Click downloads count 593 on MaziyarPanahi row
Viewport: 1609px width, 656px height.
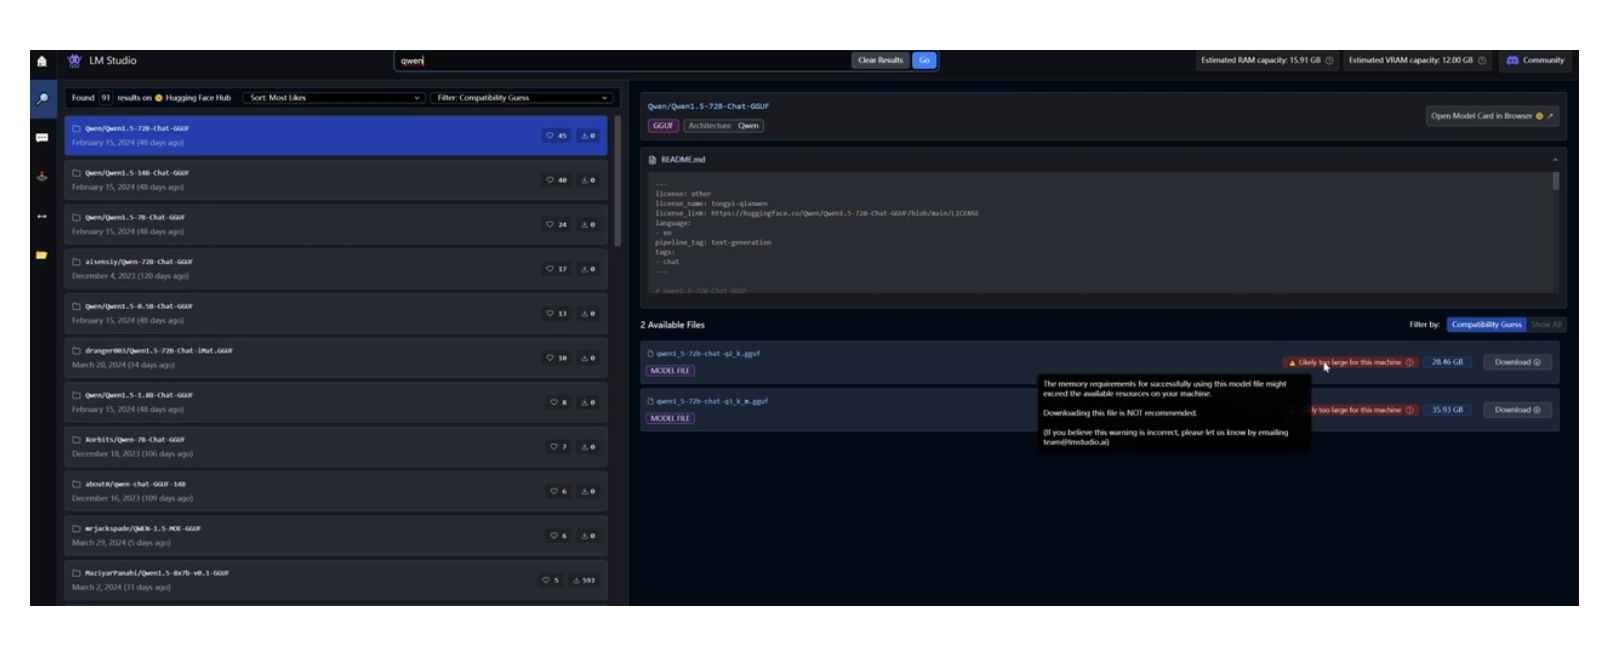click(584, 580)
